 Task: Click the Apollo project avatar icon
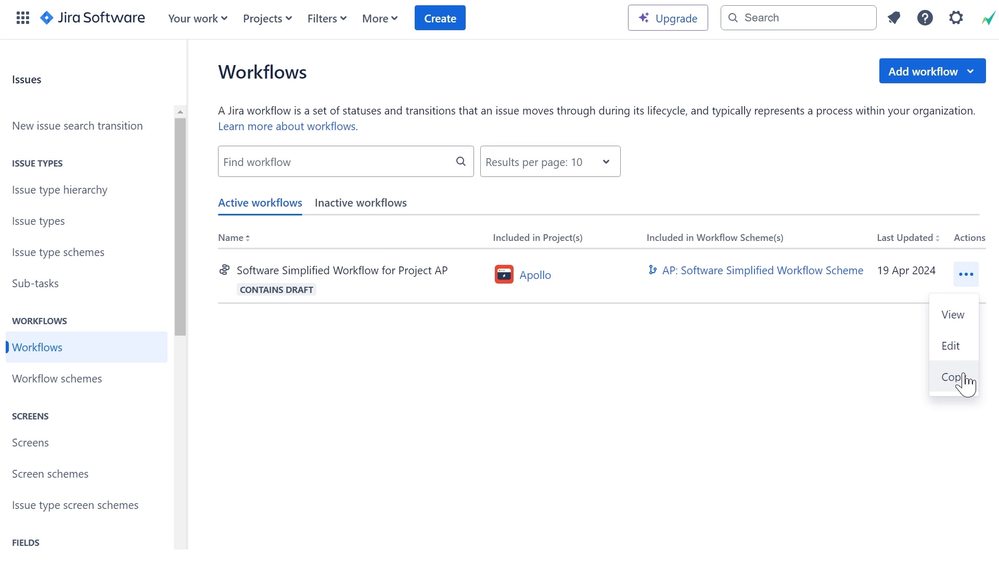pos(504,275)
